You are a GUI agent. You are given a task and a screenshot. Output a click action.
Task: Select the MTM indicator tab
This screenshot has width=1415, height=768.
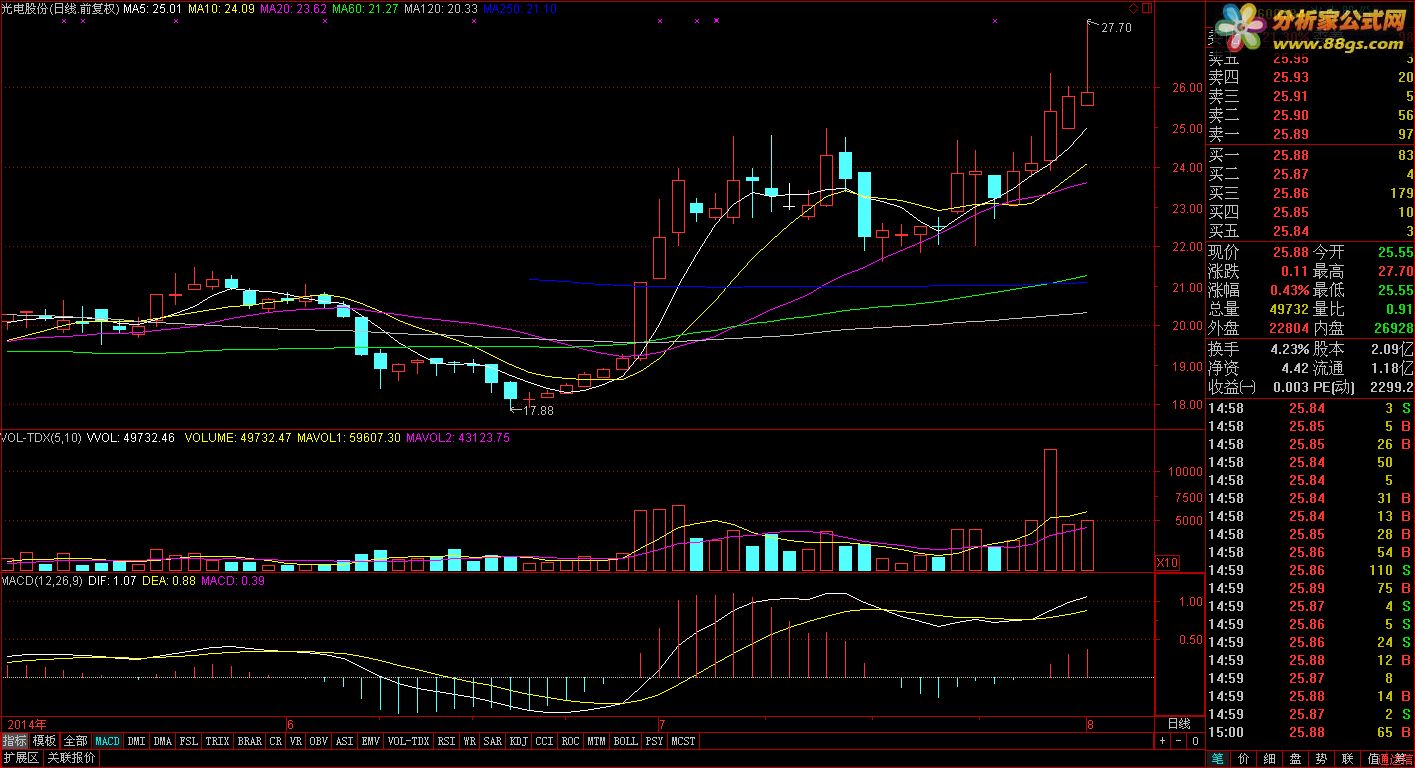[596, 741]
